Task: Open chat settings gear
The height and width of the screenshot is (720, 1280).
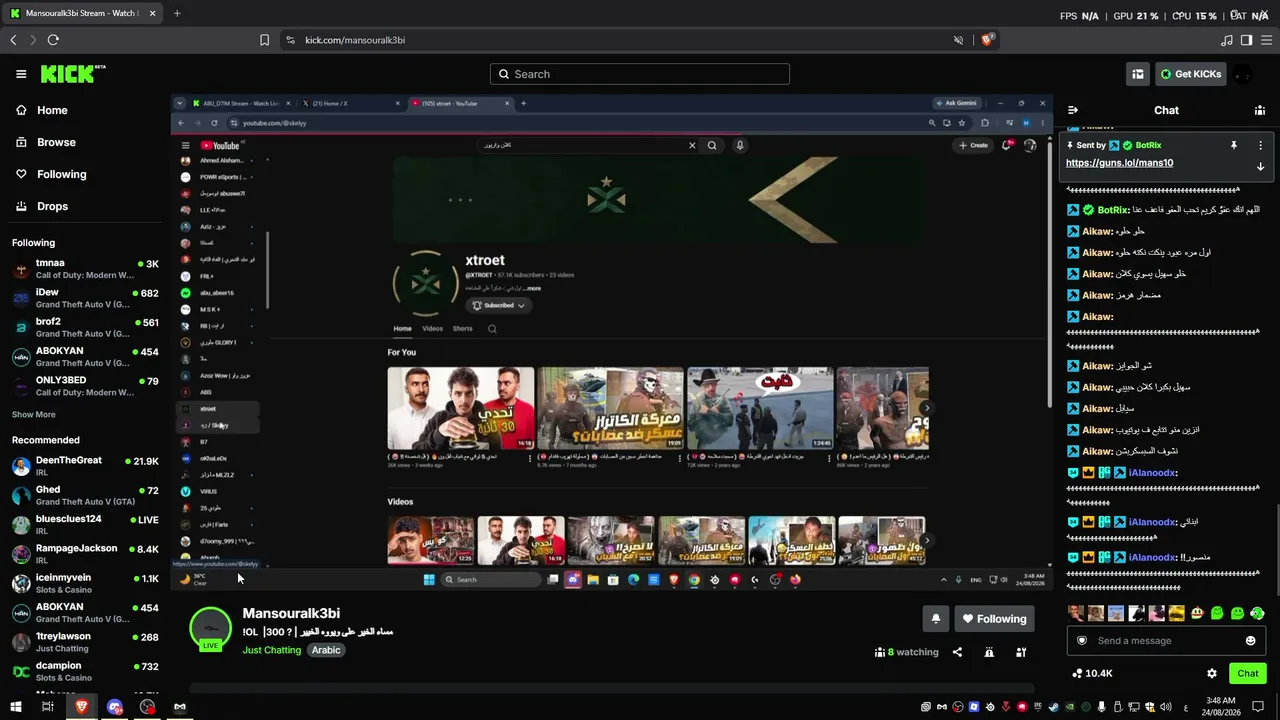Action: (x=1212, y=674)
